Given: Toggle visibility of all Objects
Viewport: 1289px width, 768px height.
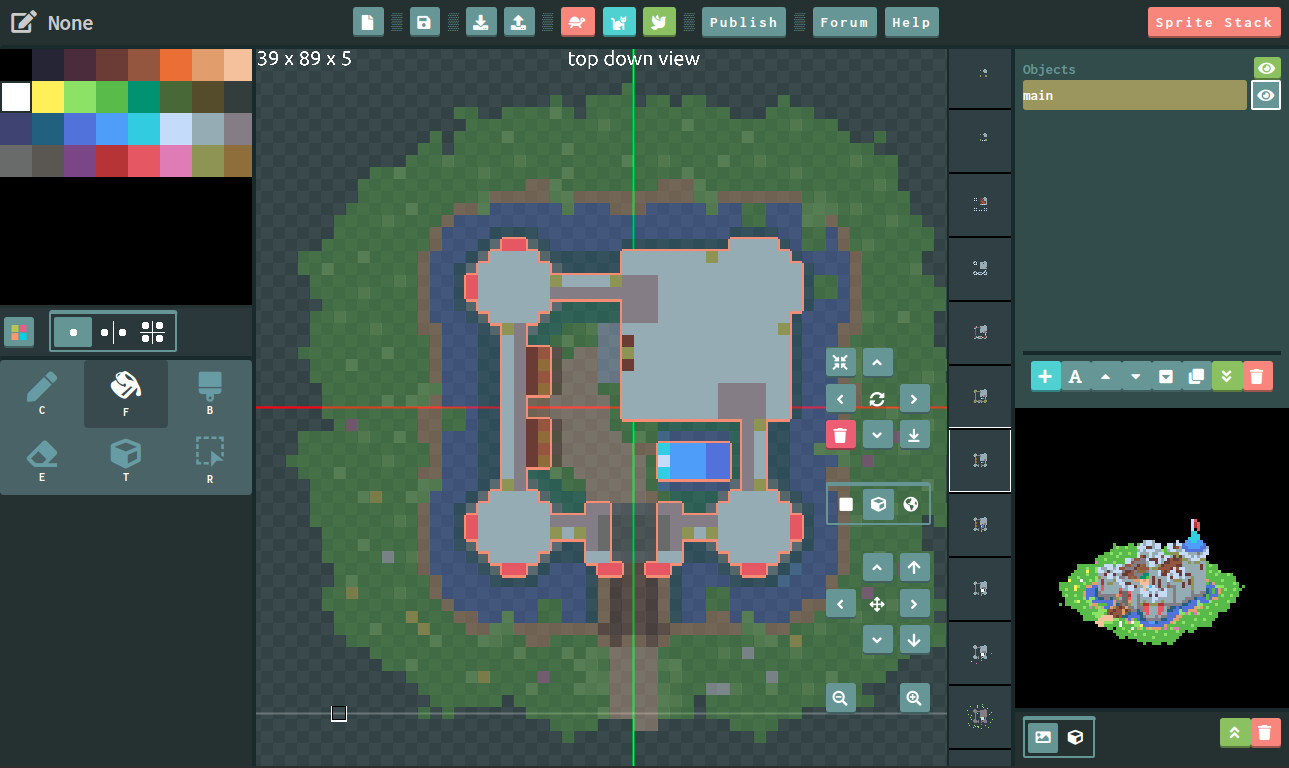Looking at the screenshot, I should 1267,68.
